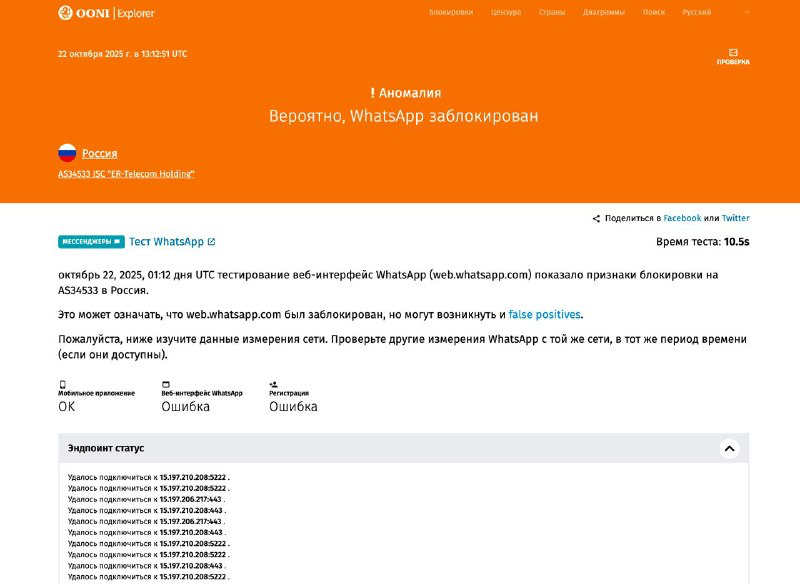Open AS34533 JSC ER-Telecom Holding link
The height and width of the screenshot is (584, 800).
click(x=126, y=174)
